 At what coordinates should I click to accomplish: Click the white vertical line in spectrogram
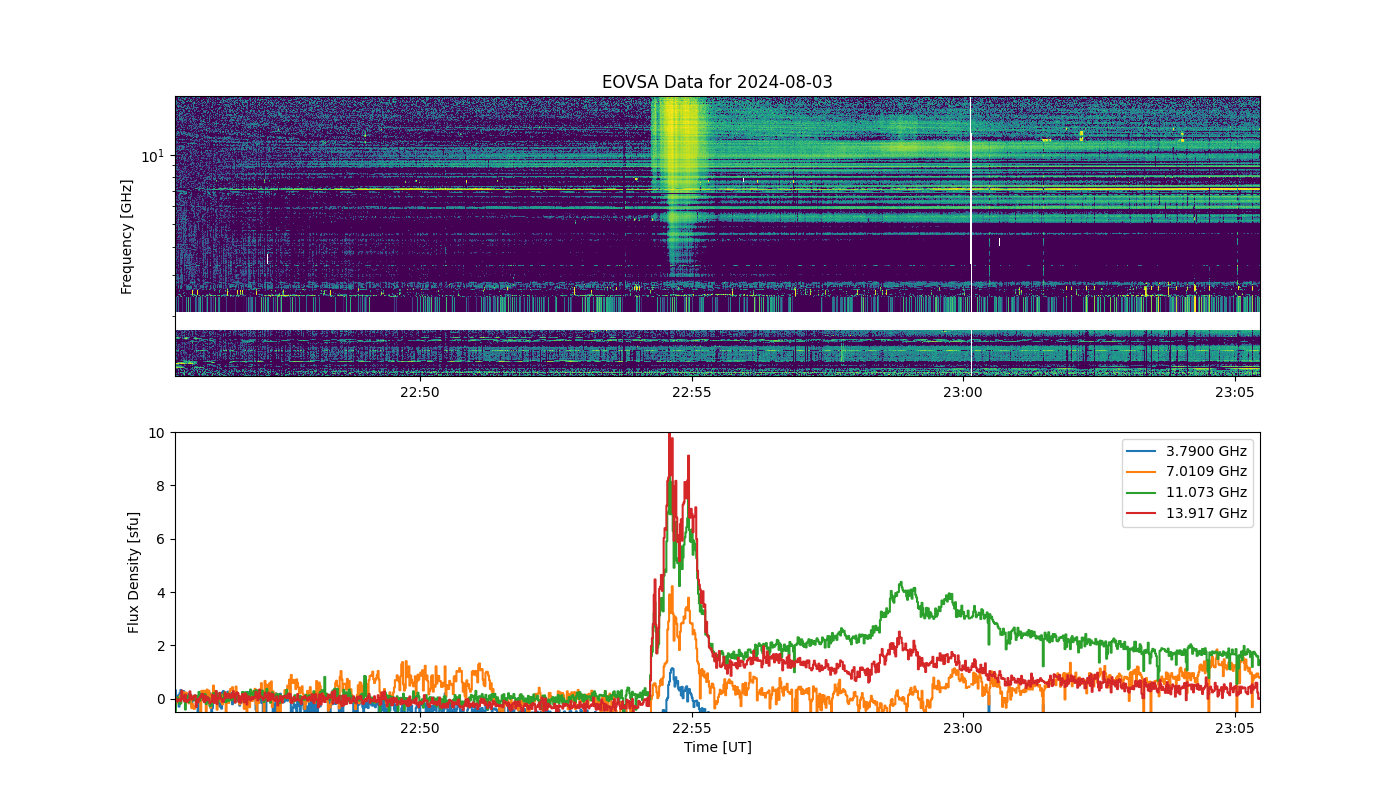pyautogui.click(x=970, y=237)
